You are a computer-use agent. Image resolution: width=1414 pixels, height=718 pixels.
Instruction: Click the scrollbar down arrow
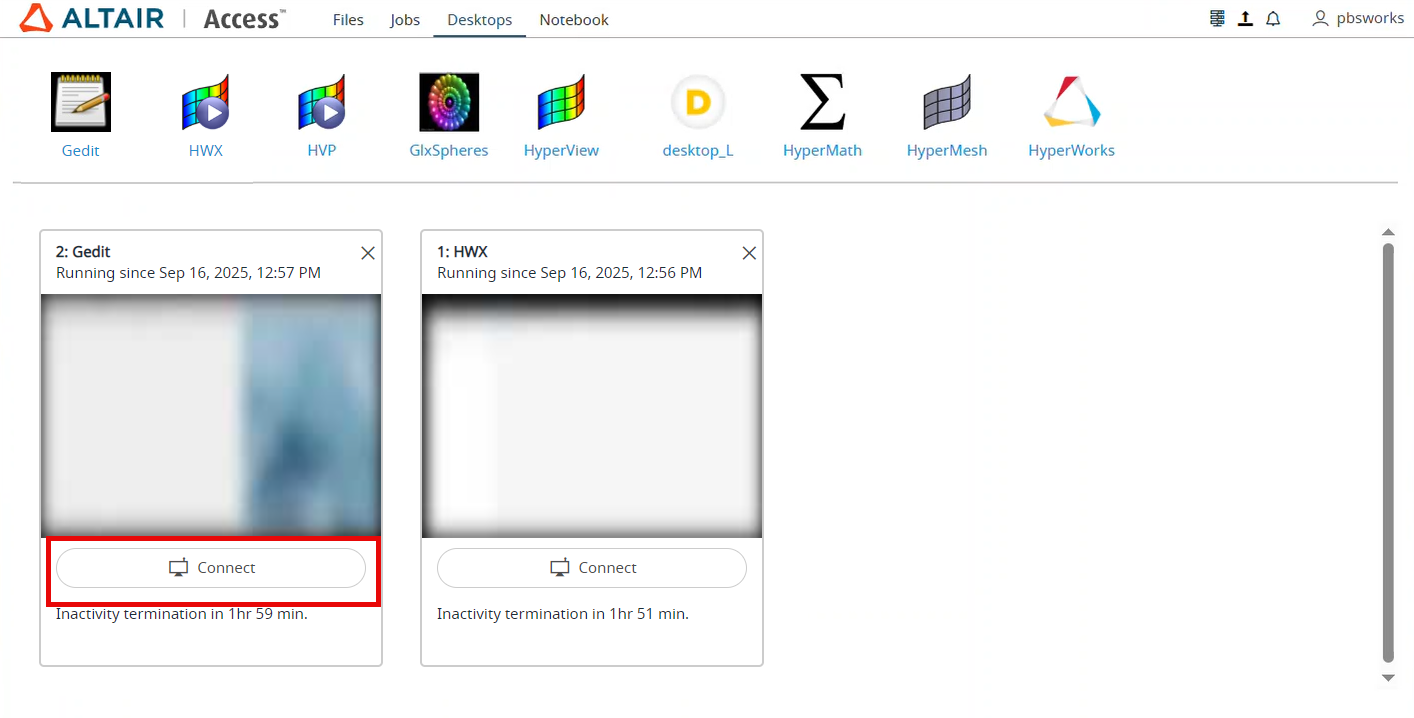[x=1387, y=677]
